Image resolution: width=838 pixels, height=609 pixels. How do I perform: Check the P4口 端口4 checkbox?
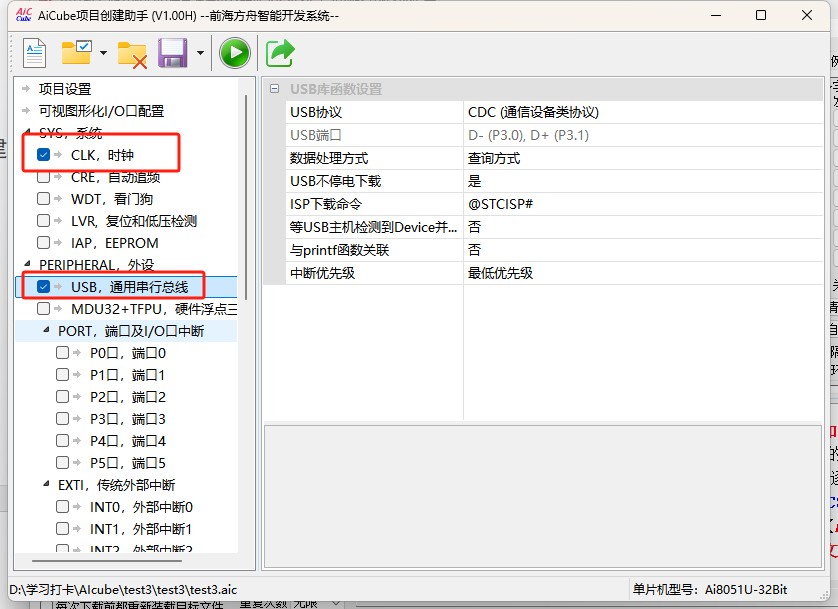[x=63, y=441]
